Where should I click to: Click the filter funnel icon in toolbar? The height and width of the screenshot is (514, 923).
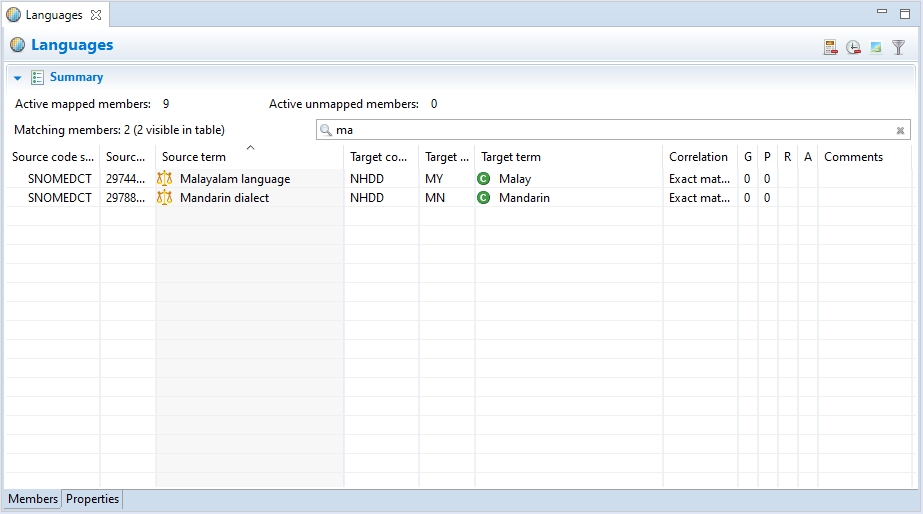(898, 47)
